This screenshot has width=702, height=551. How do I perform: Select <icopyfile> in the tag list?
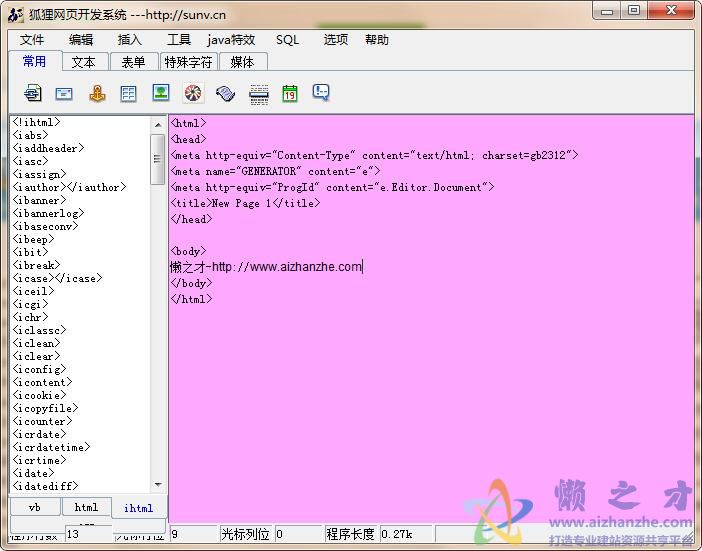point(45,408)
